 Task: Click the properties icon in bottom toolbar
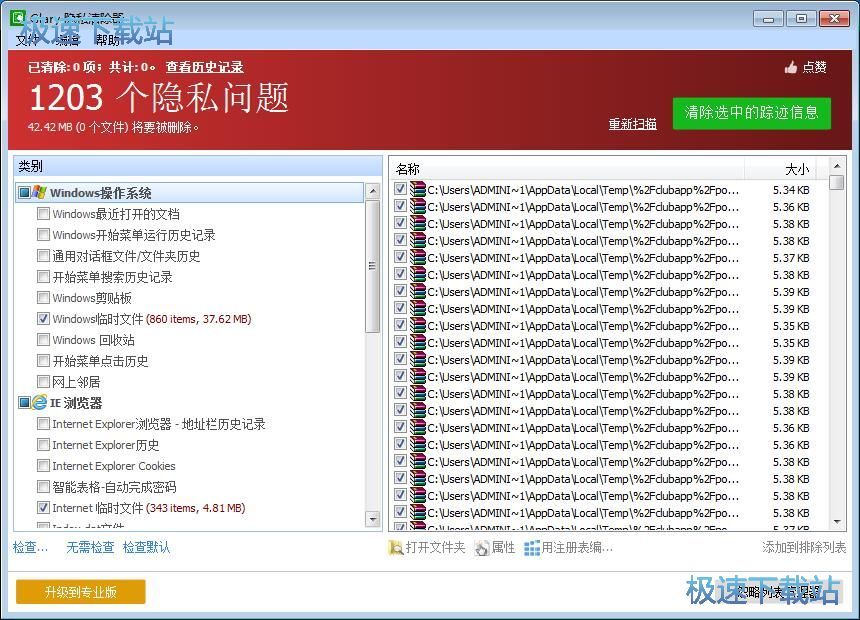tap(482, 548)
